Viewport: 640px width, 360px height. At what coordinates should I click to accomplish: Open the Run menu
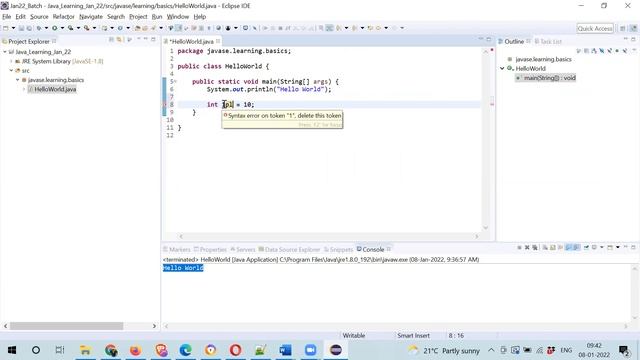(157, 17)
